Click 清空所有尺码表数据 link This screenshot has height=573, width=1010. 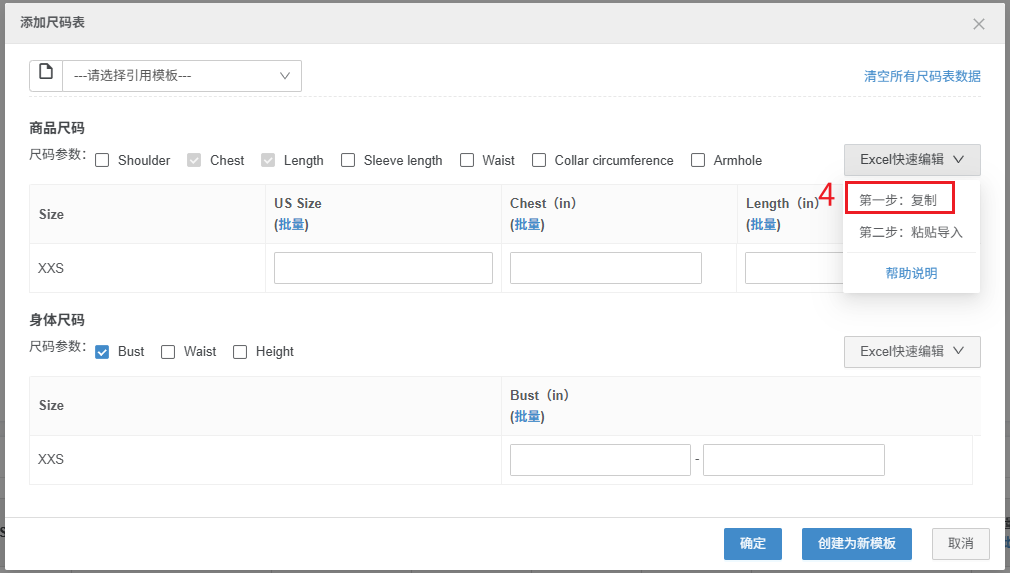tap(922, 76)
